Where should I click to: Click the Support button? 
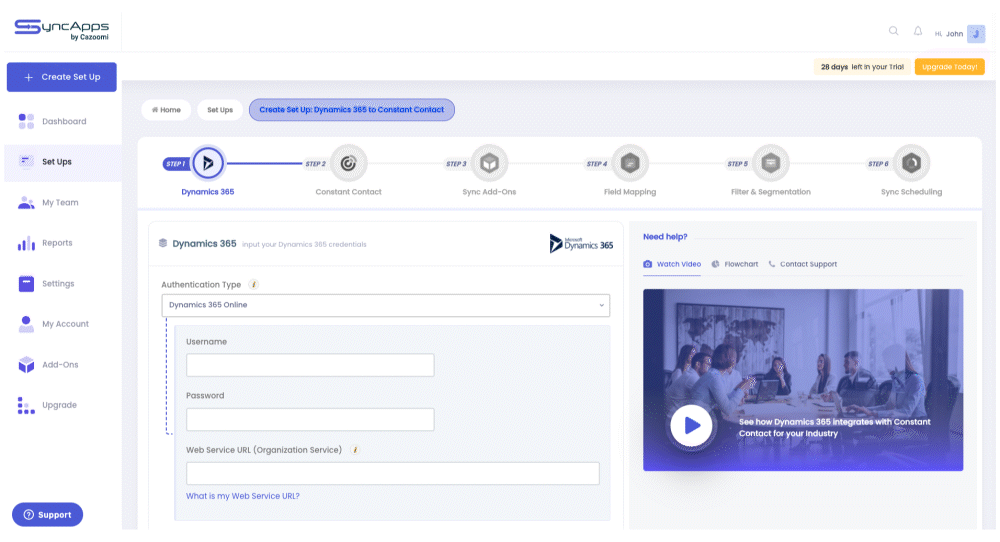click(47, 515)
